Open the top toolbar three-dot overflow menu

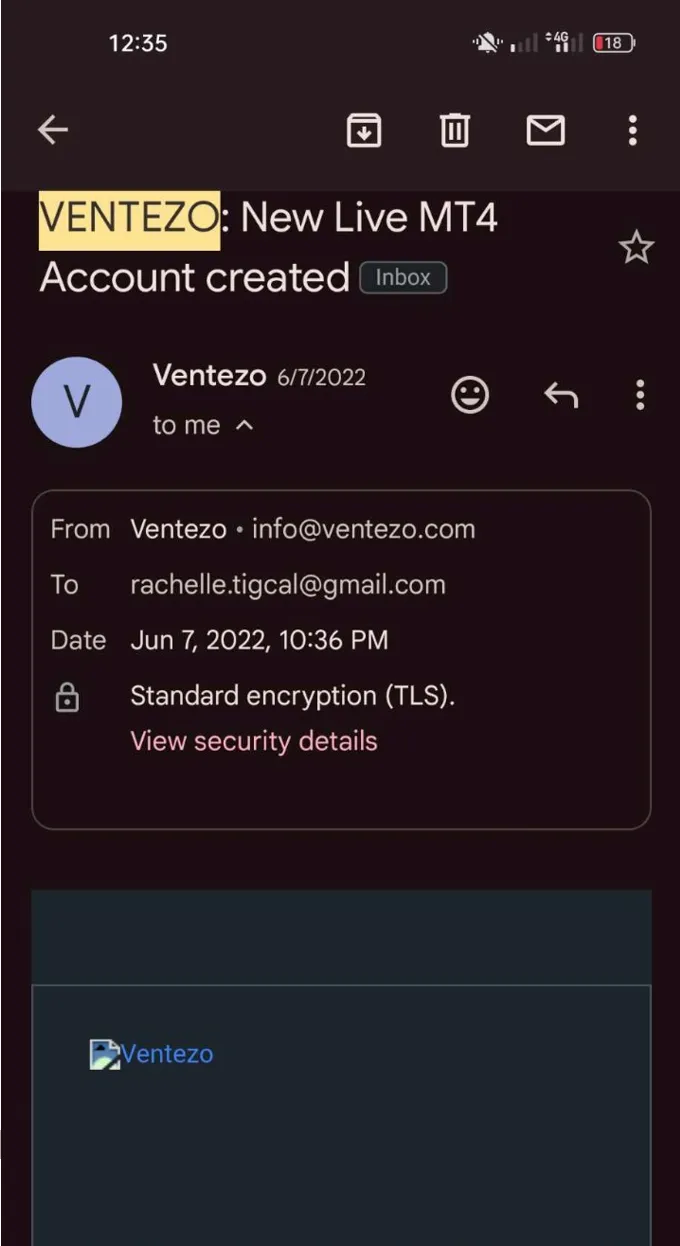pyautogui.click(x=632, y=130)
